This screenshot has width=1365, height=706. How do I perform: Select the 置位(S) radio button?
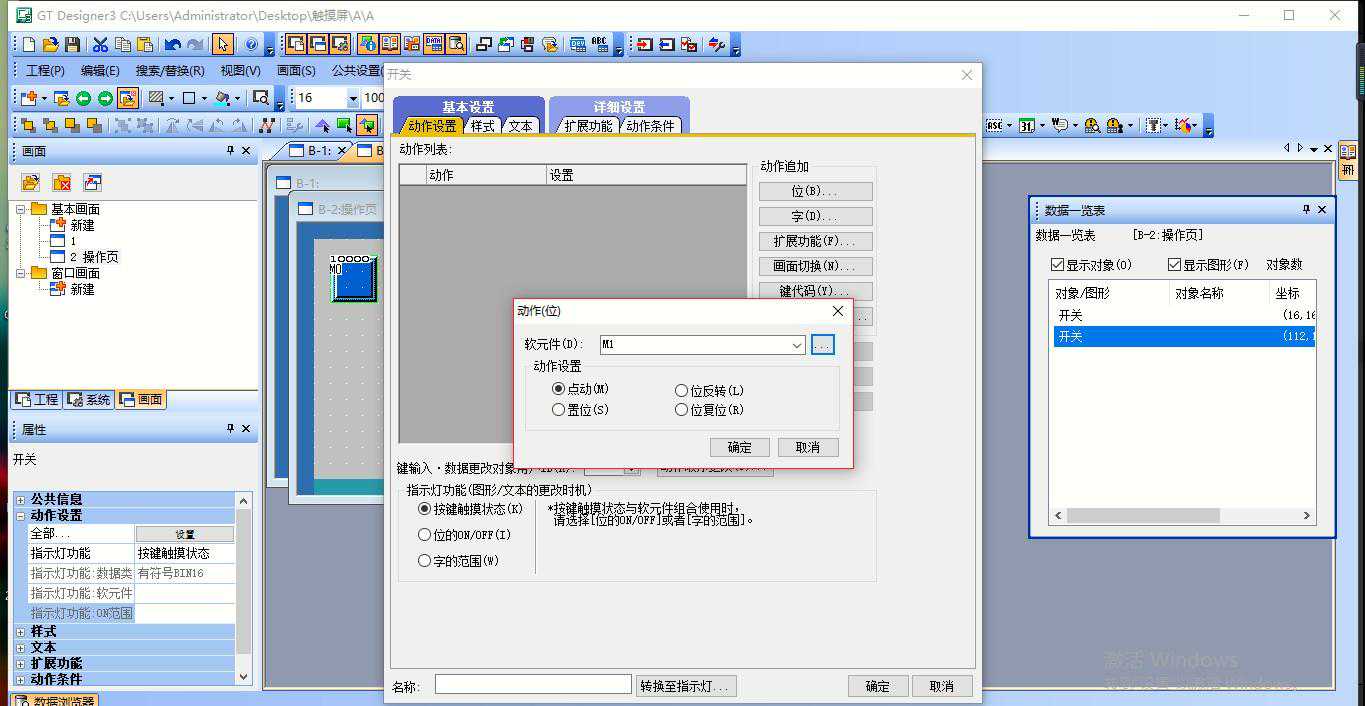point(559,410)
